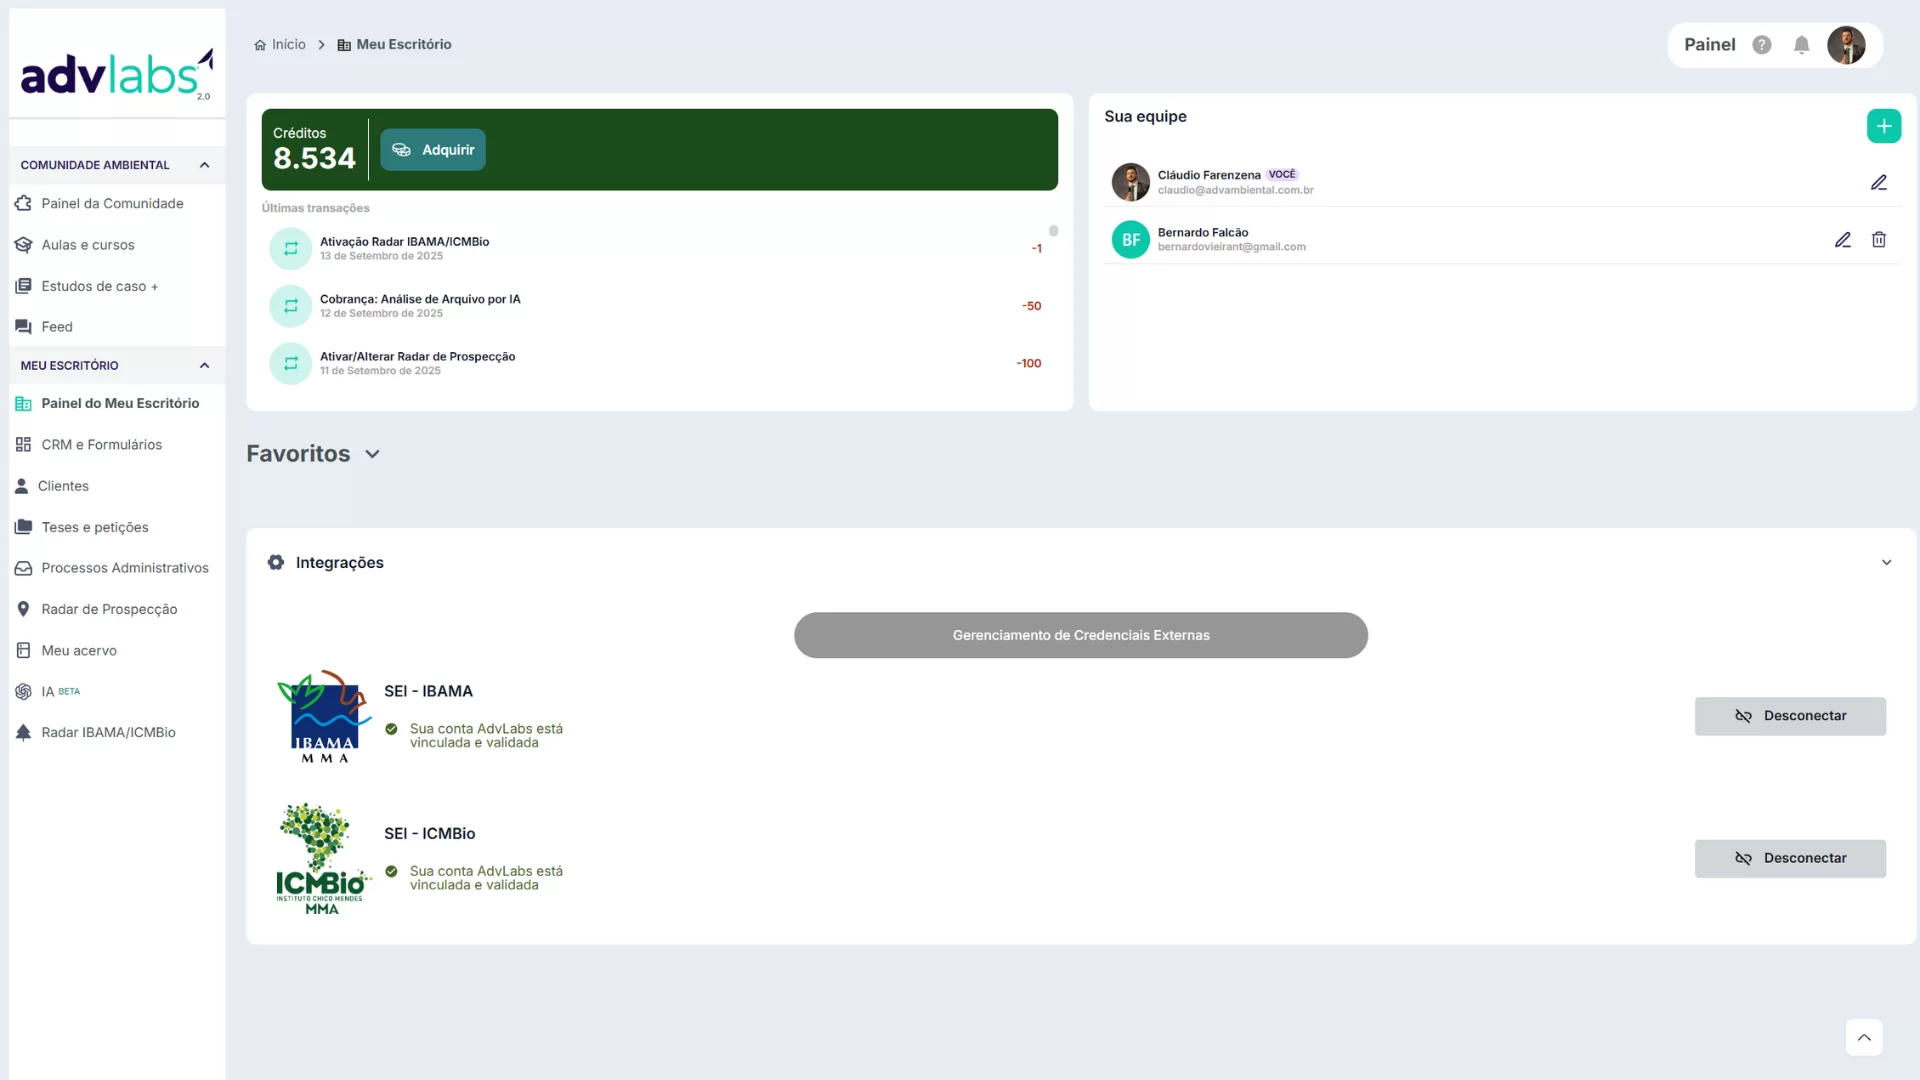Open user profile avatar in header
This screenshot has height=1080, width=1920.
[x=1845, y=45]
